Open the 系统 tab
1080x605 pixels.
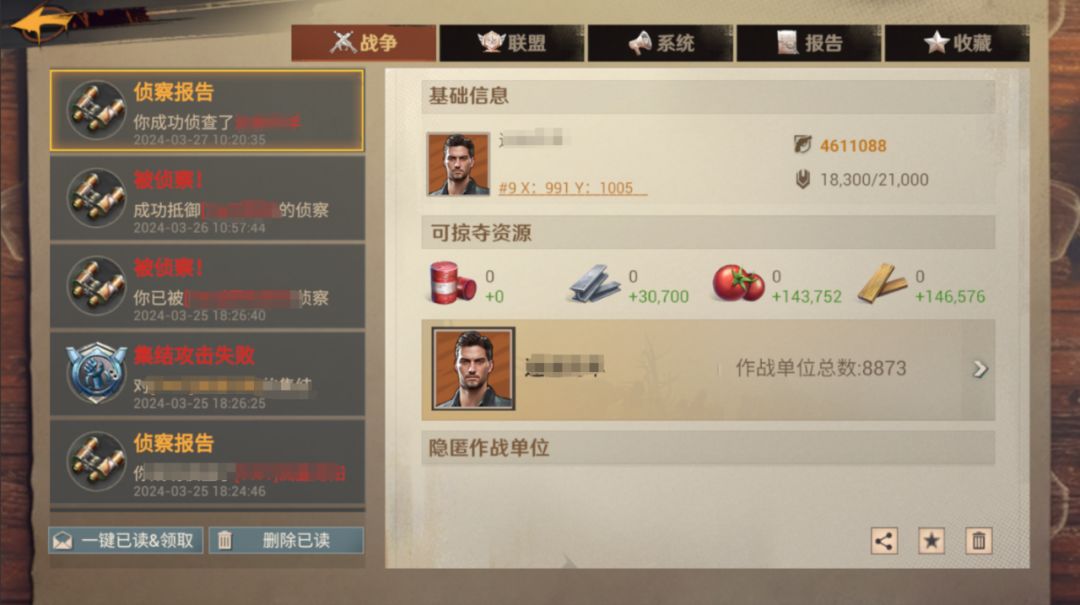click(660, 43)
